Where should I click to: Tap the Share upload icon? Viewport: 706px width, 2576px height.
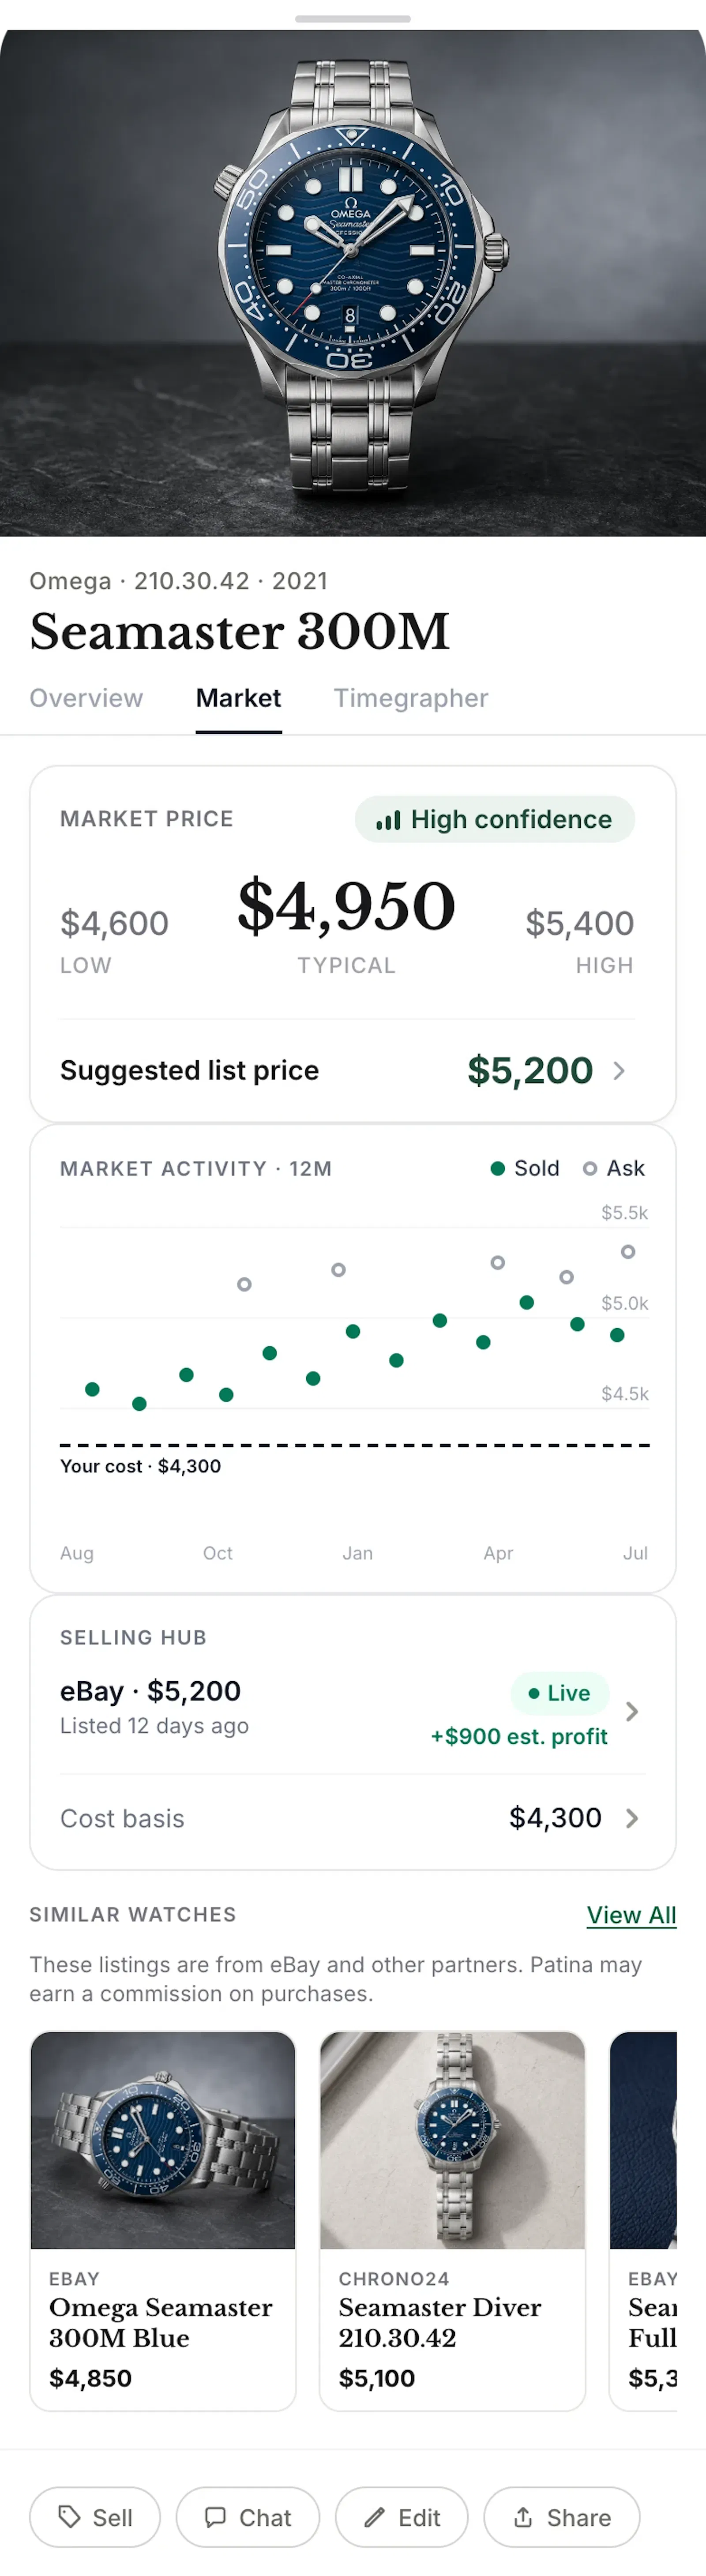[523, 2516]
